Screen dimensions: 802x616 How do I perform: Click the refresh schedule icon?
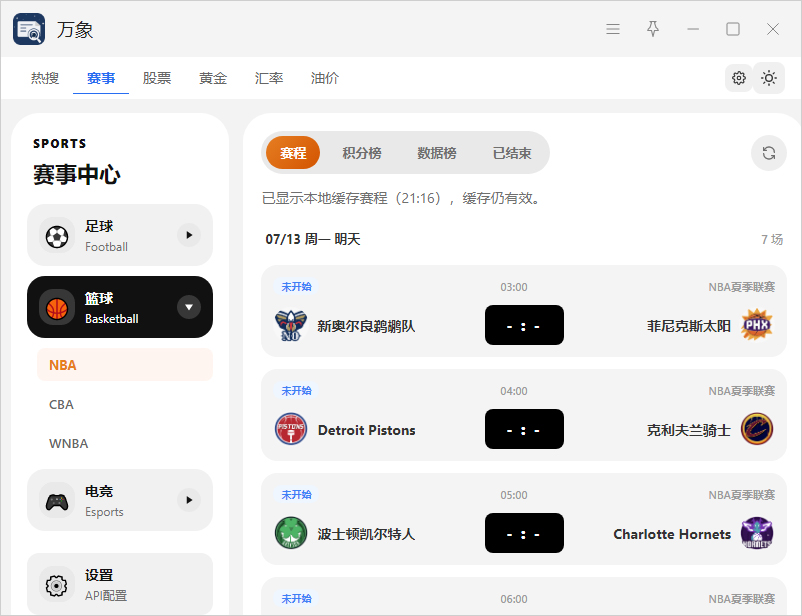click(x=768, y=153)
